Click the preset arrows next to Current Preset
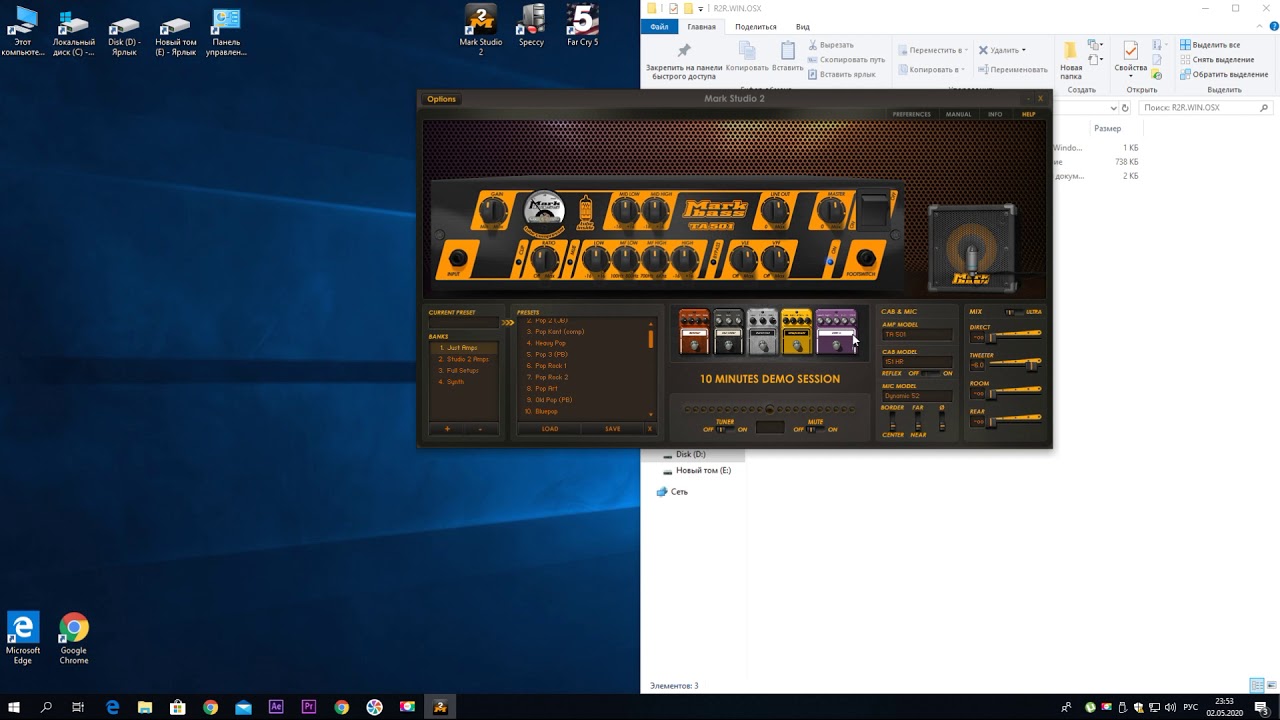The width and height of the screenshot is (1280, 720). [508, 323]
